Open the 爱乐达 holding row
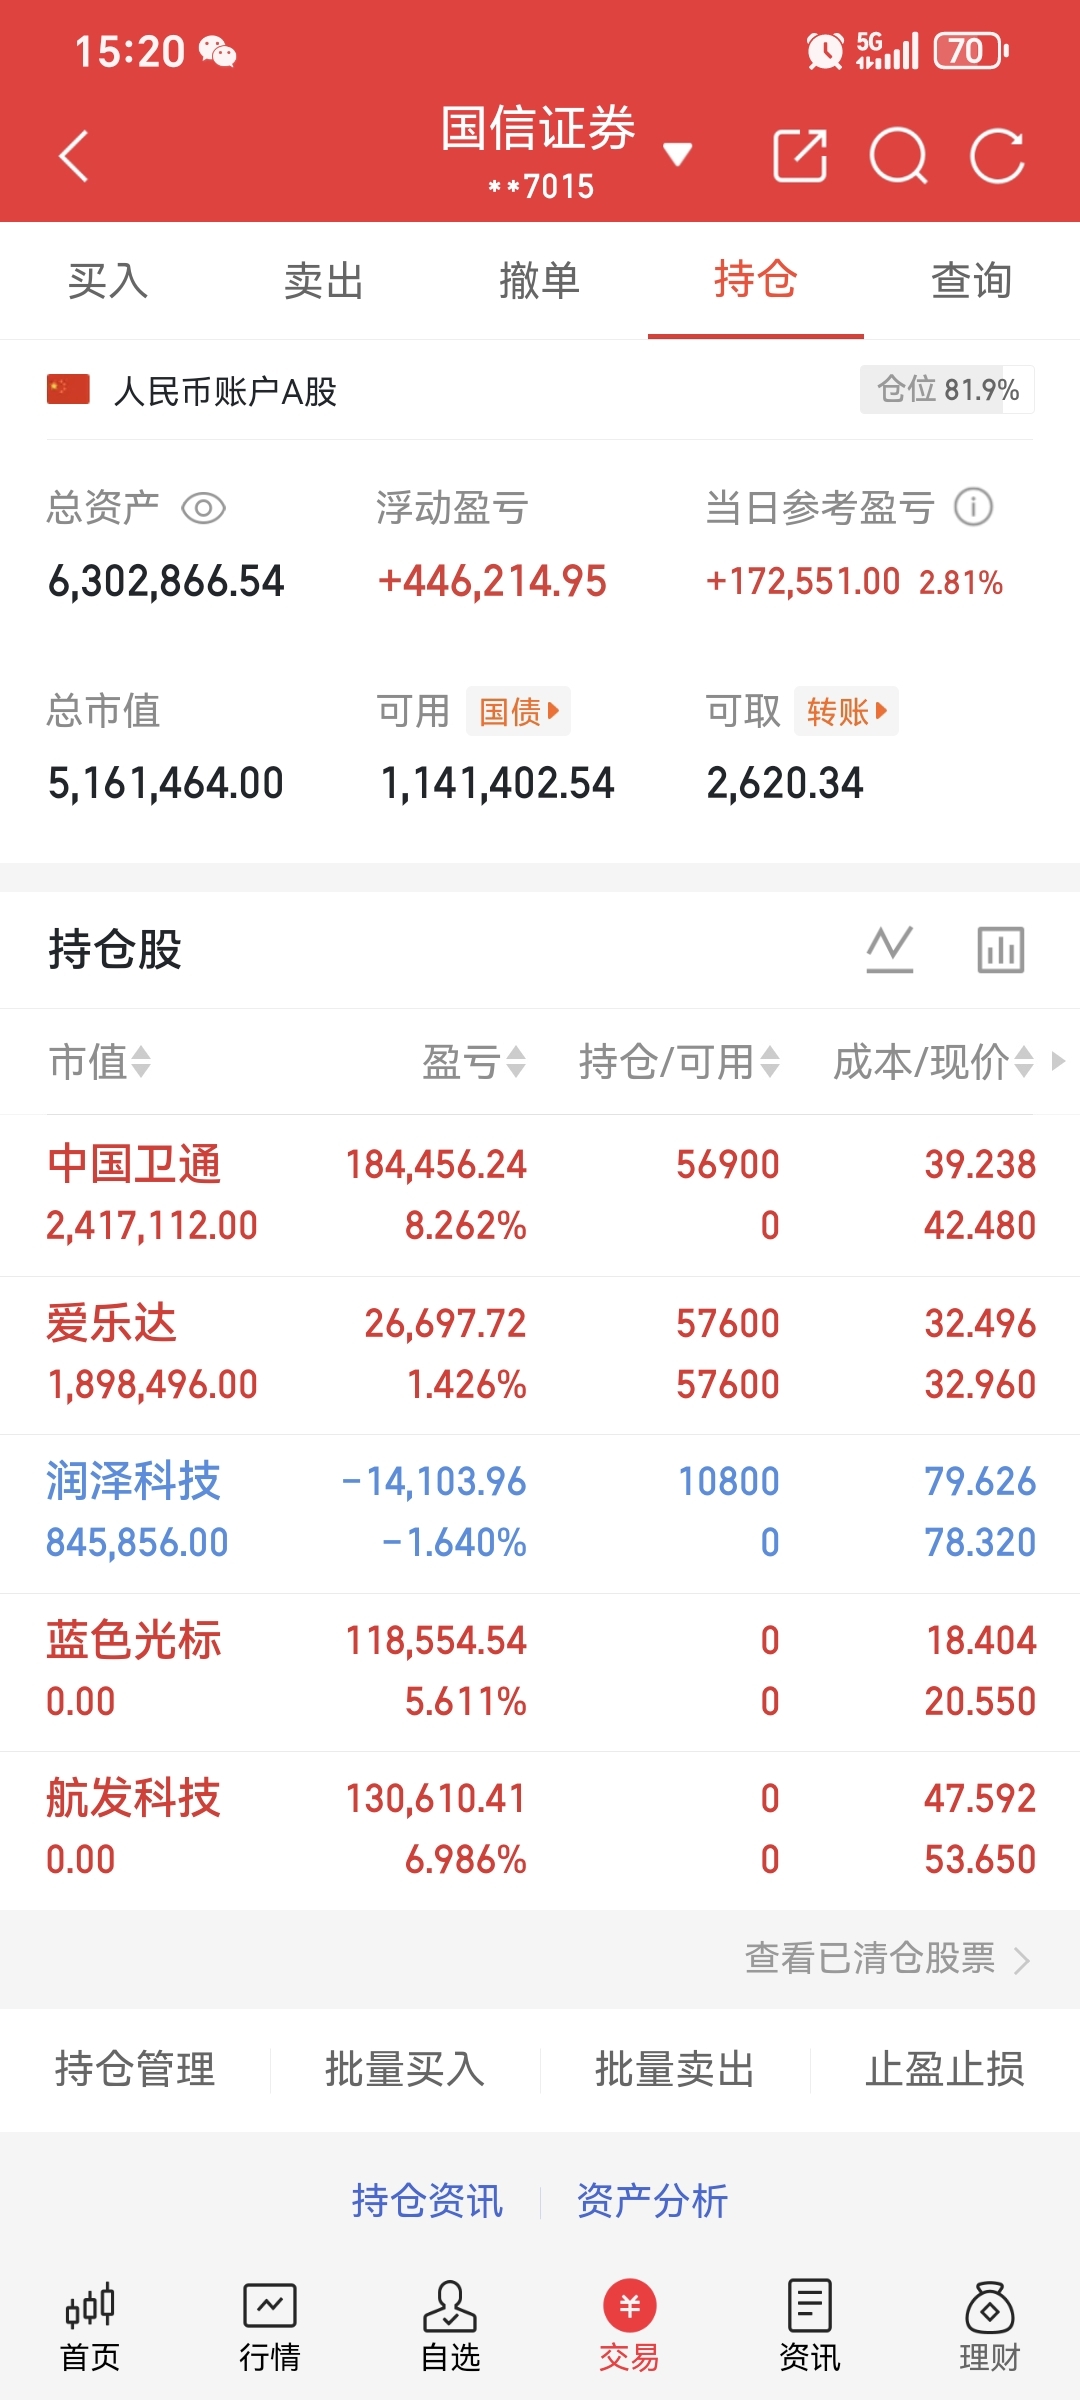 (x=540, y=1355)
